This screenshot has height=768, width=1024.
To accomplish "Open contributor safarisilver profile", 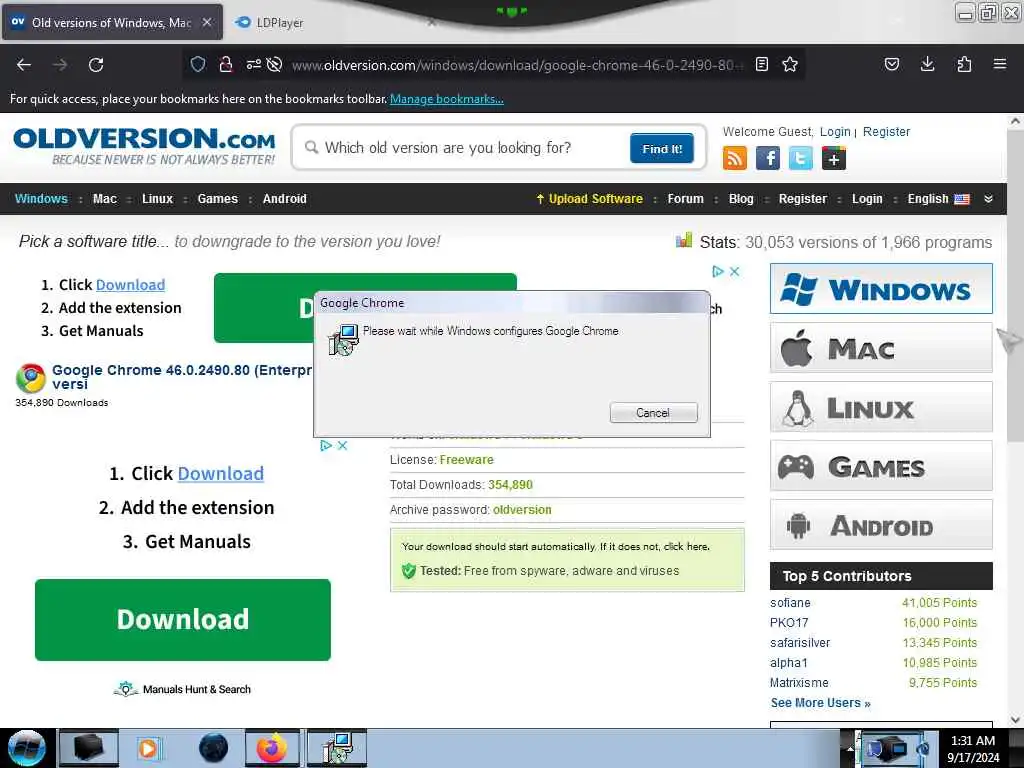I will pyautogui.click(x=800, y=643).
